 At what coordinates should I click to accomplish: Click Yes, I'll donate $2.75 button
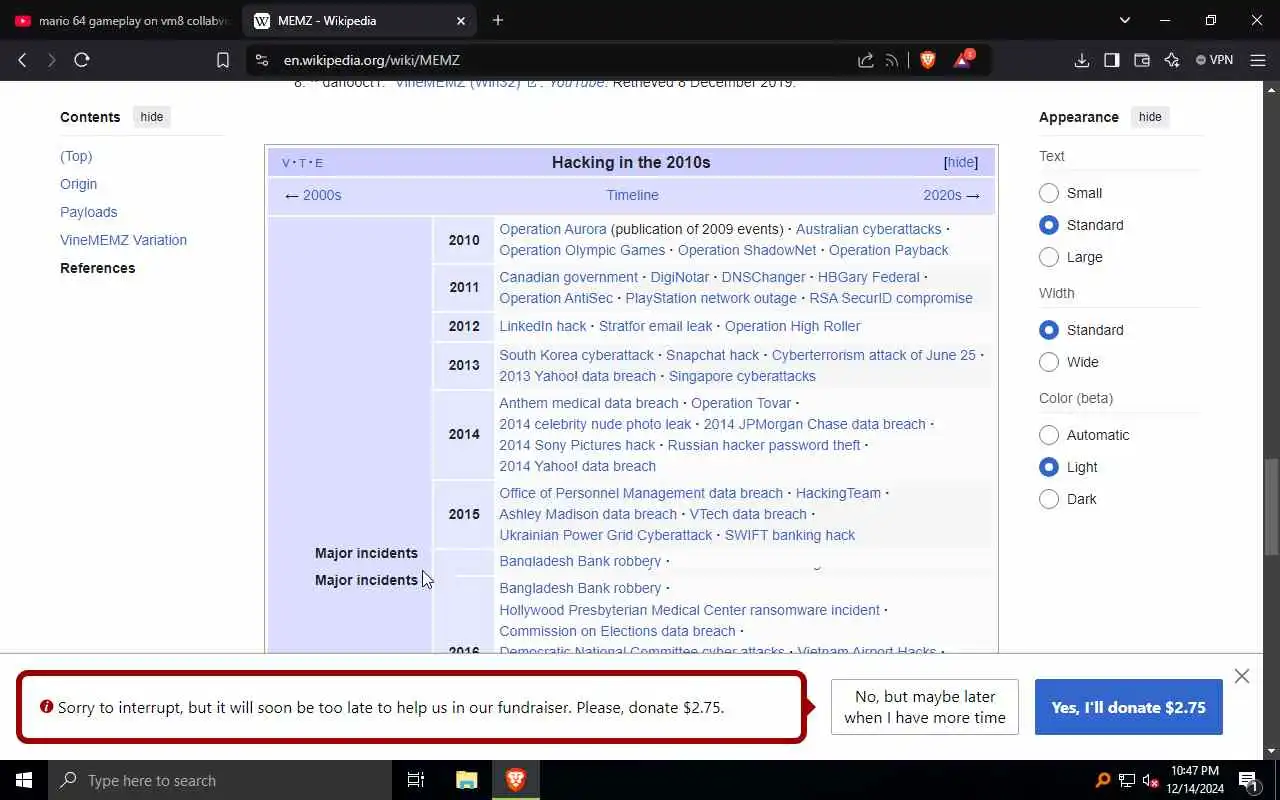click(x=1128, y=707)
